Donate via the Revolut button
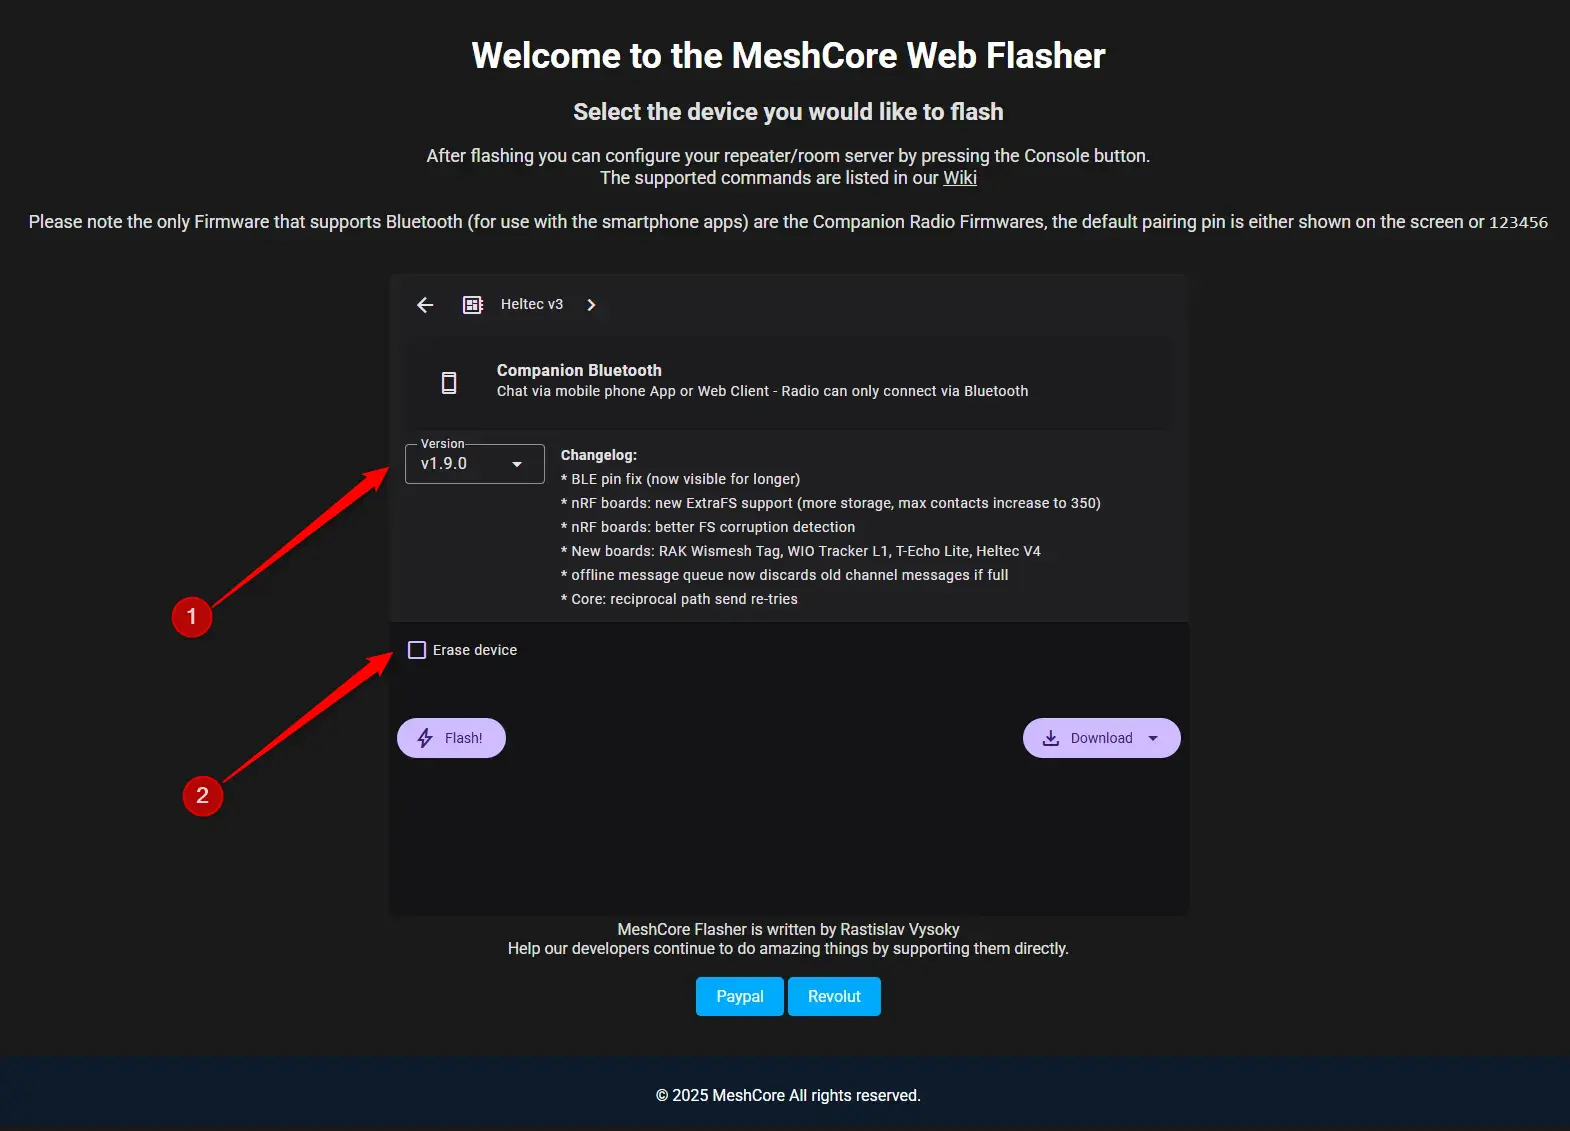Screen dimensions: 1570x1131 pyautogui.click(x=834, y=996)
